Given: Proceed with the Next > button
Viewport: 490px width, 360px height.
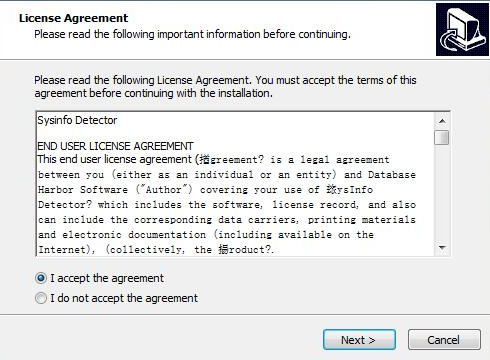Looking at the screenshot, I should click(359, 340).
